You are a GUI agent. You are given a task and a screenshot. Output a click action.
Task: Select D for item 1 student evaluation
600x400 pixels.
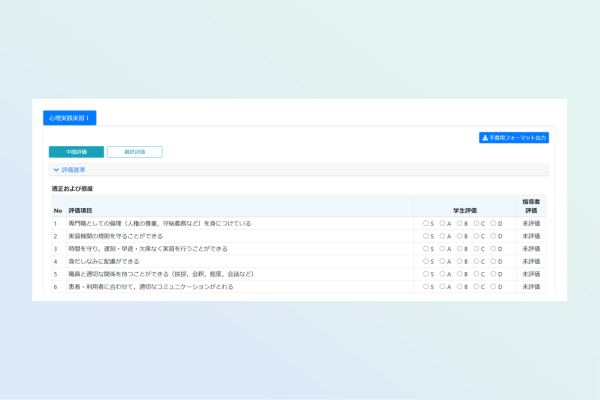pos(495,223)
